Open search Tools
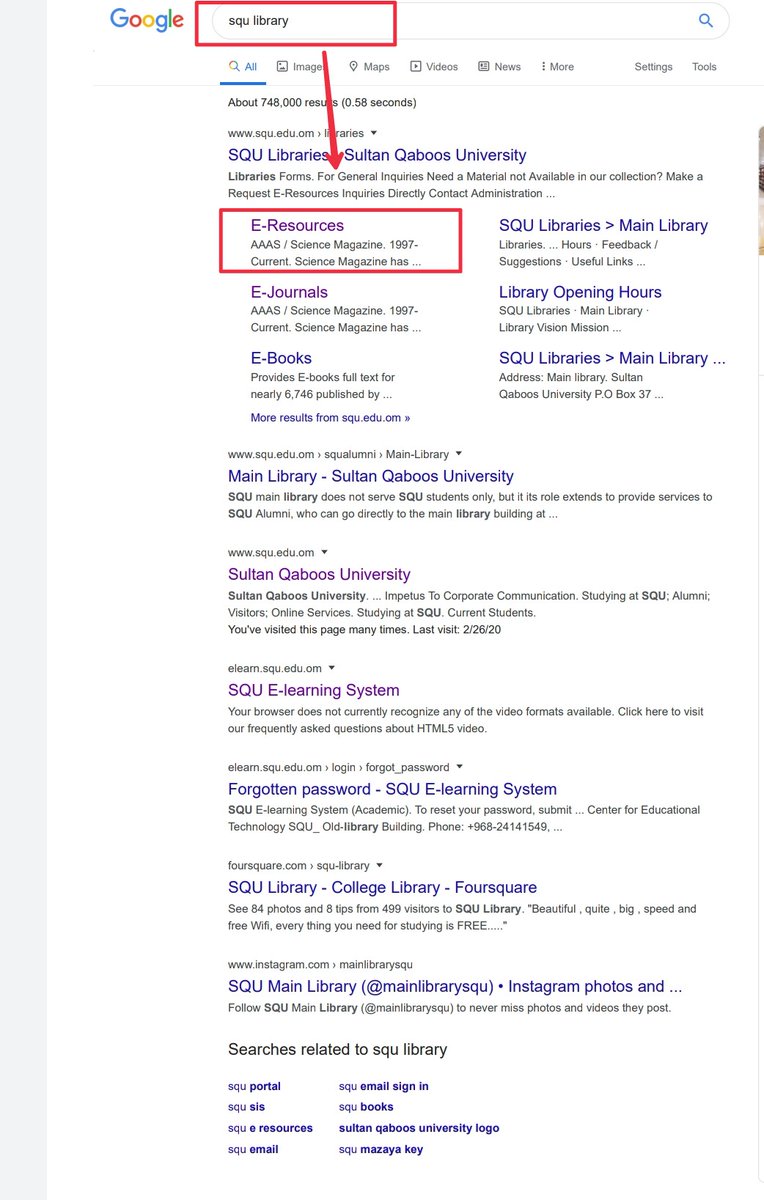 pyautogui.click(x=705, y=67)
